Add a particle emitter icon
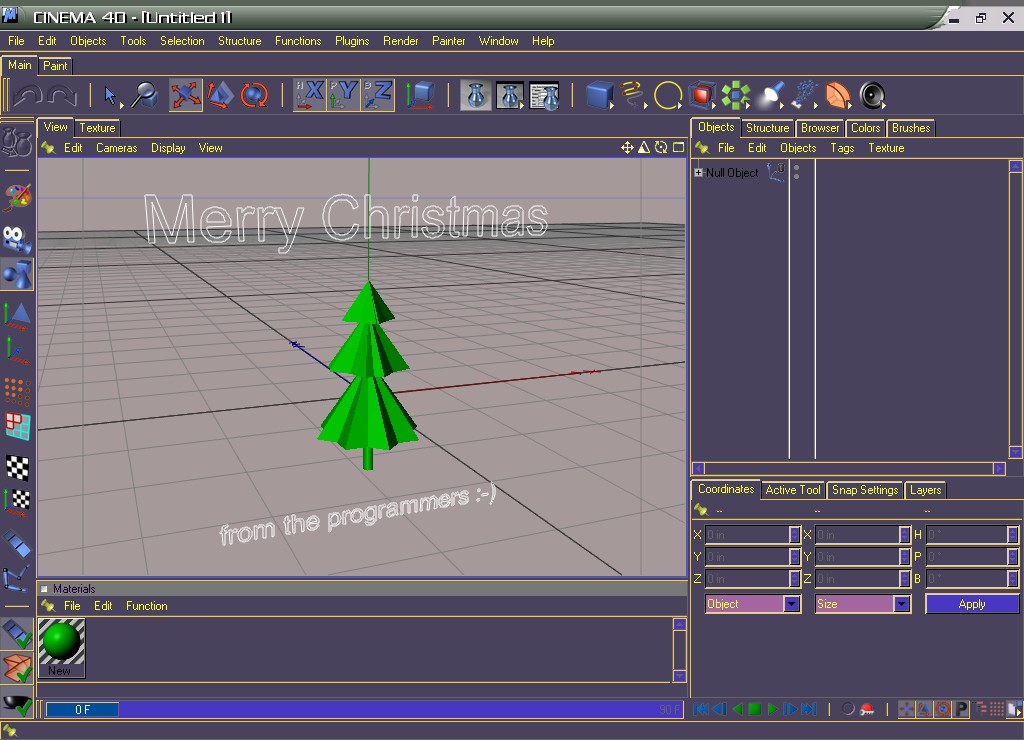Viewport: 1024px width, 740px height. (805, 95)
